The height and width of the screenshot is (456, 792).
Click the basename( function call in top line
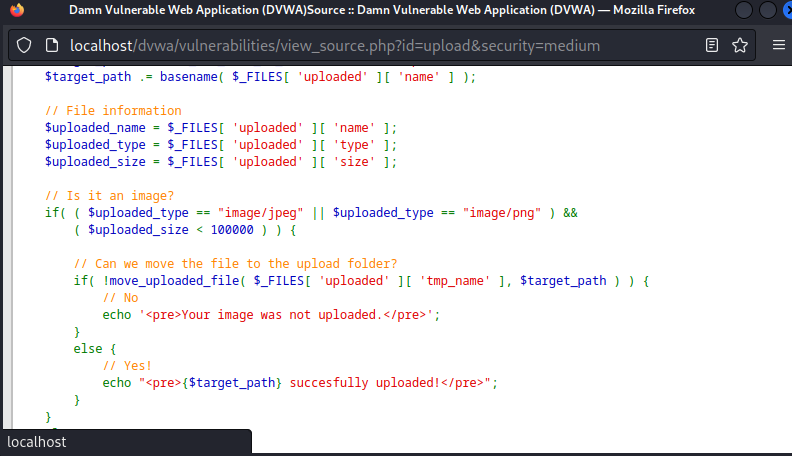coord(191,77)
